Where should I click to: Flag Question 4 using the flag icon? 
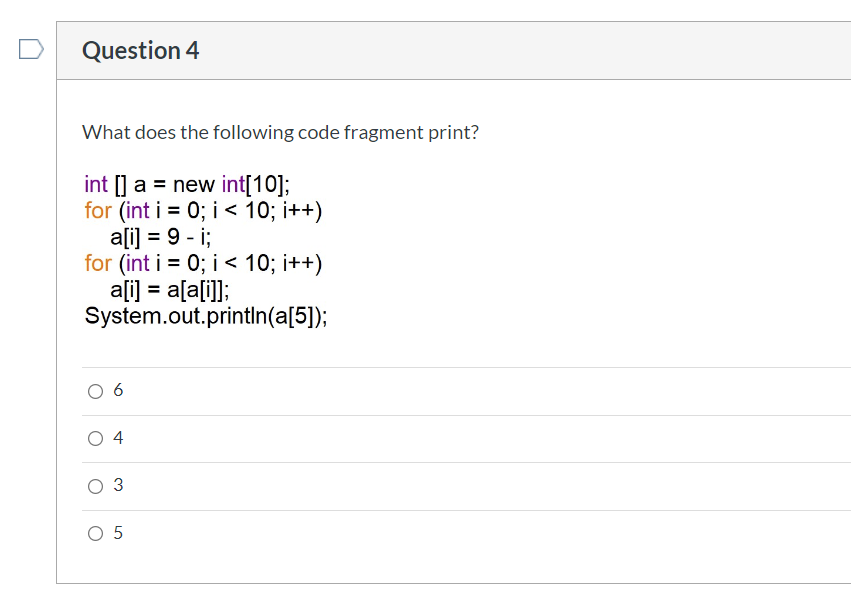point(31,49)
